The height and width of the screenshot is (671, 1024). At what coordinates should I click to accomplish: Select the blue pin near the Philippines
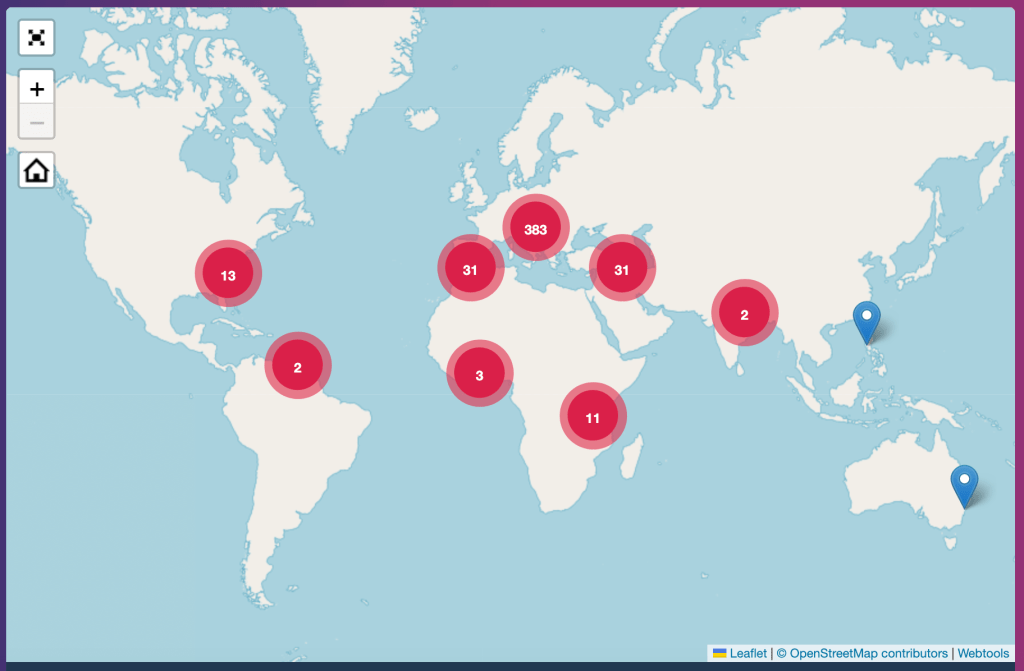point(866,321)
